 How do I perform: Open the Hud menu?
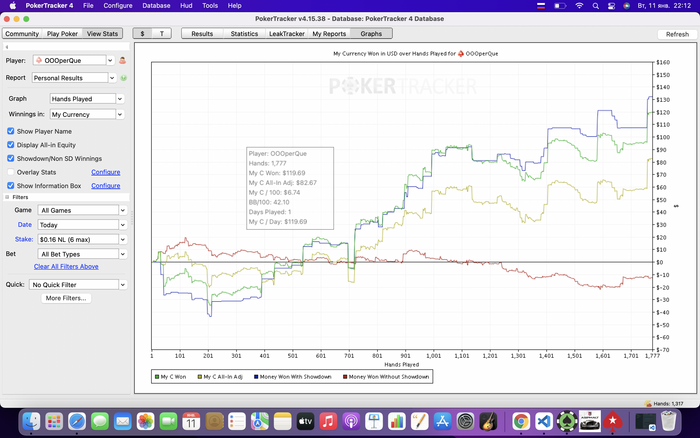click(186, 6)
